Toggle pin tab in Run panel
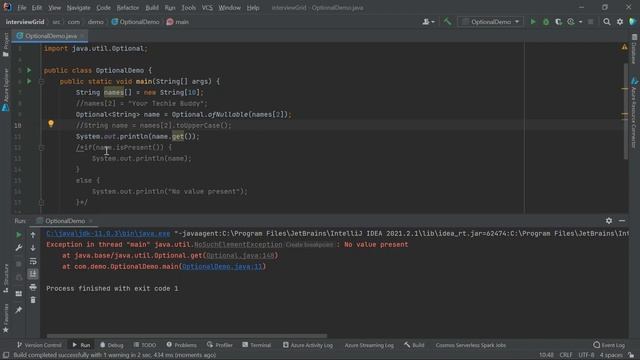Screen dimensions: 640x360 (x=19, y=310)
